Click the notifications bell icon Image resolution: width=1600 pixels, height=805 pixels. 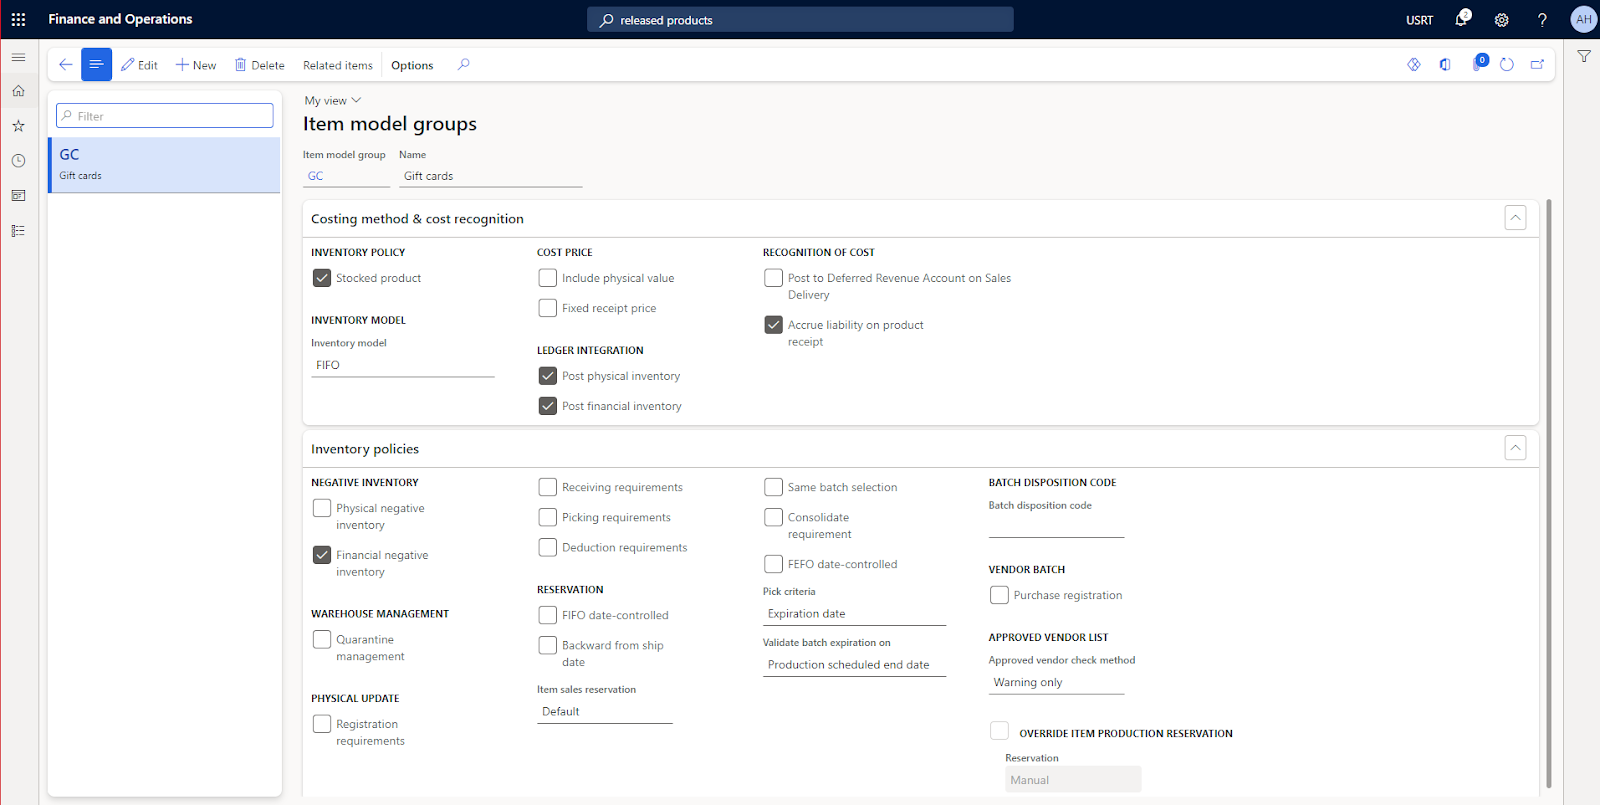point(1461,19)
